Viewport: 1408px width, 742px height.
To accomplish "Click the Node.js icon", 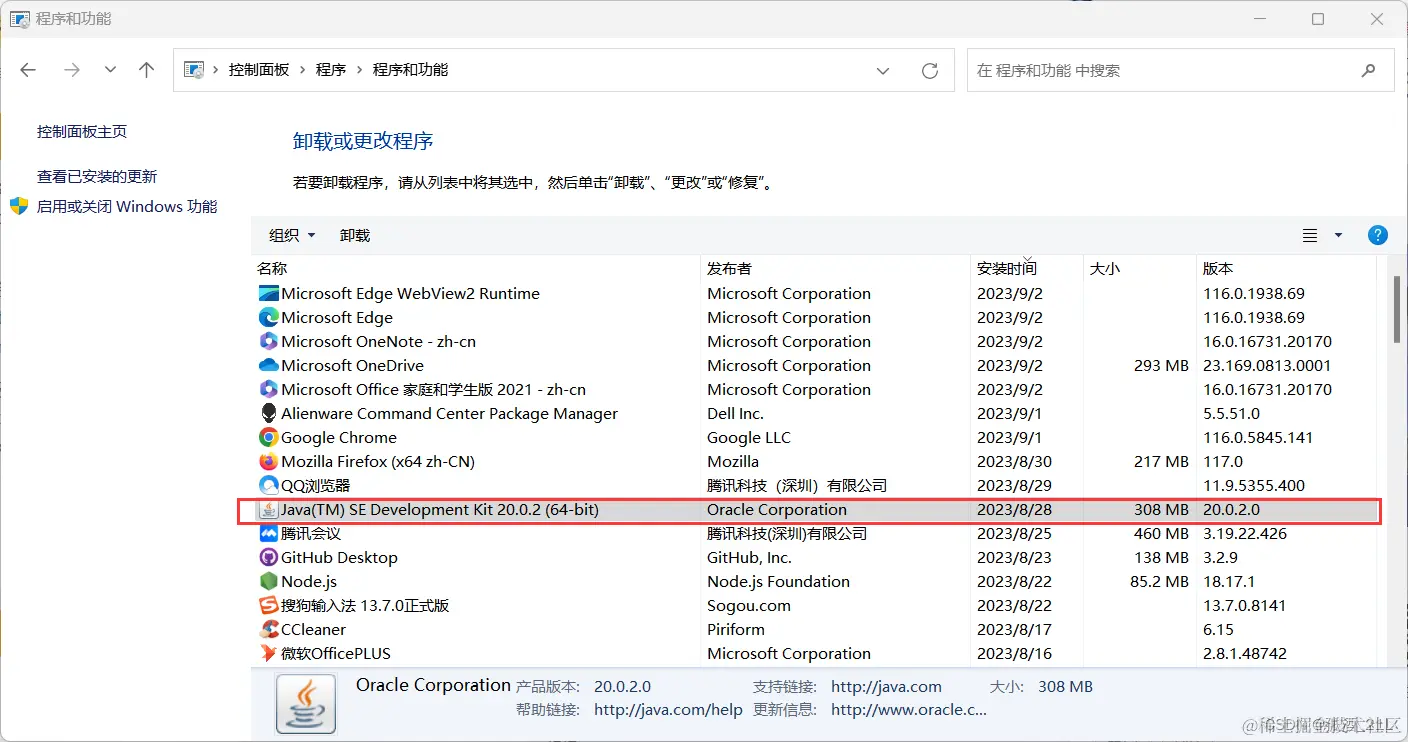I will (268, 582).
